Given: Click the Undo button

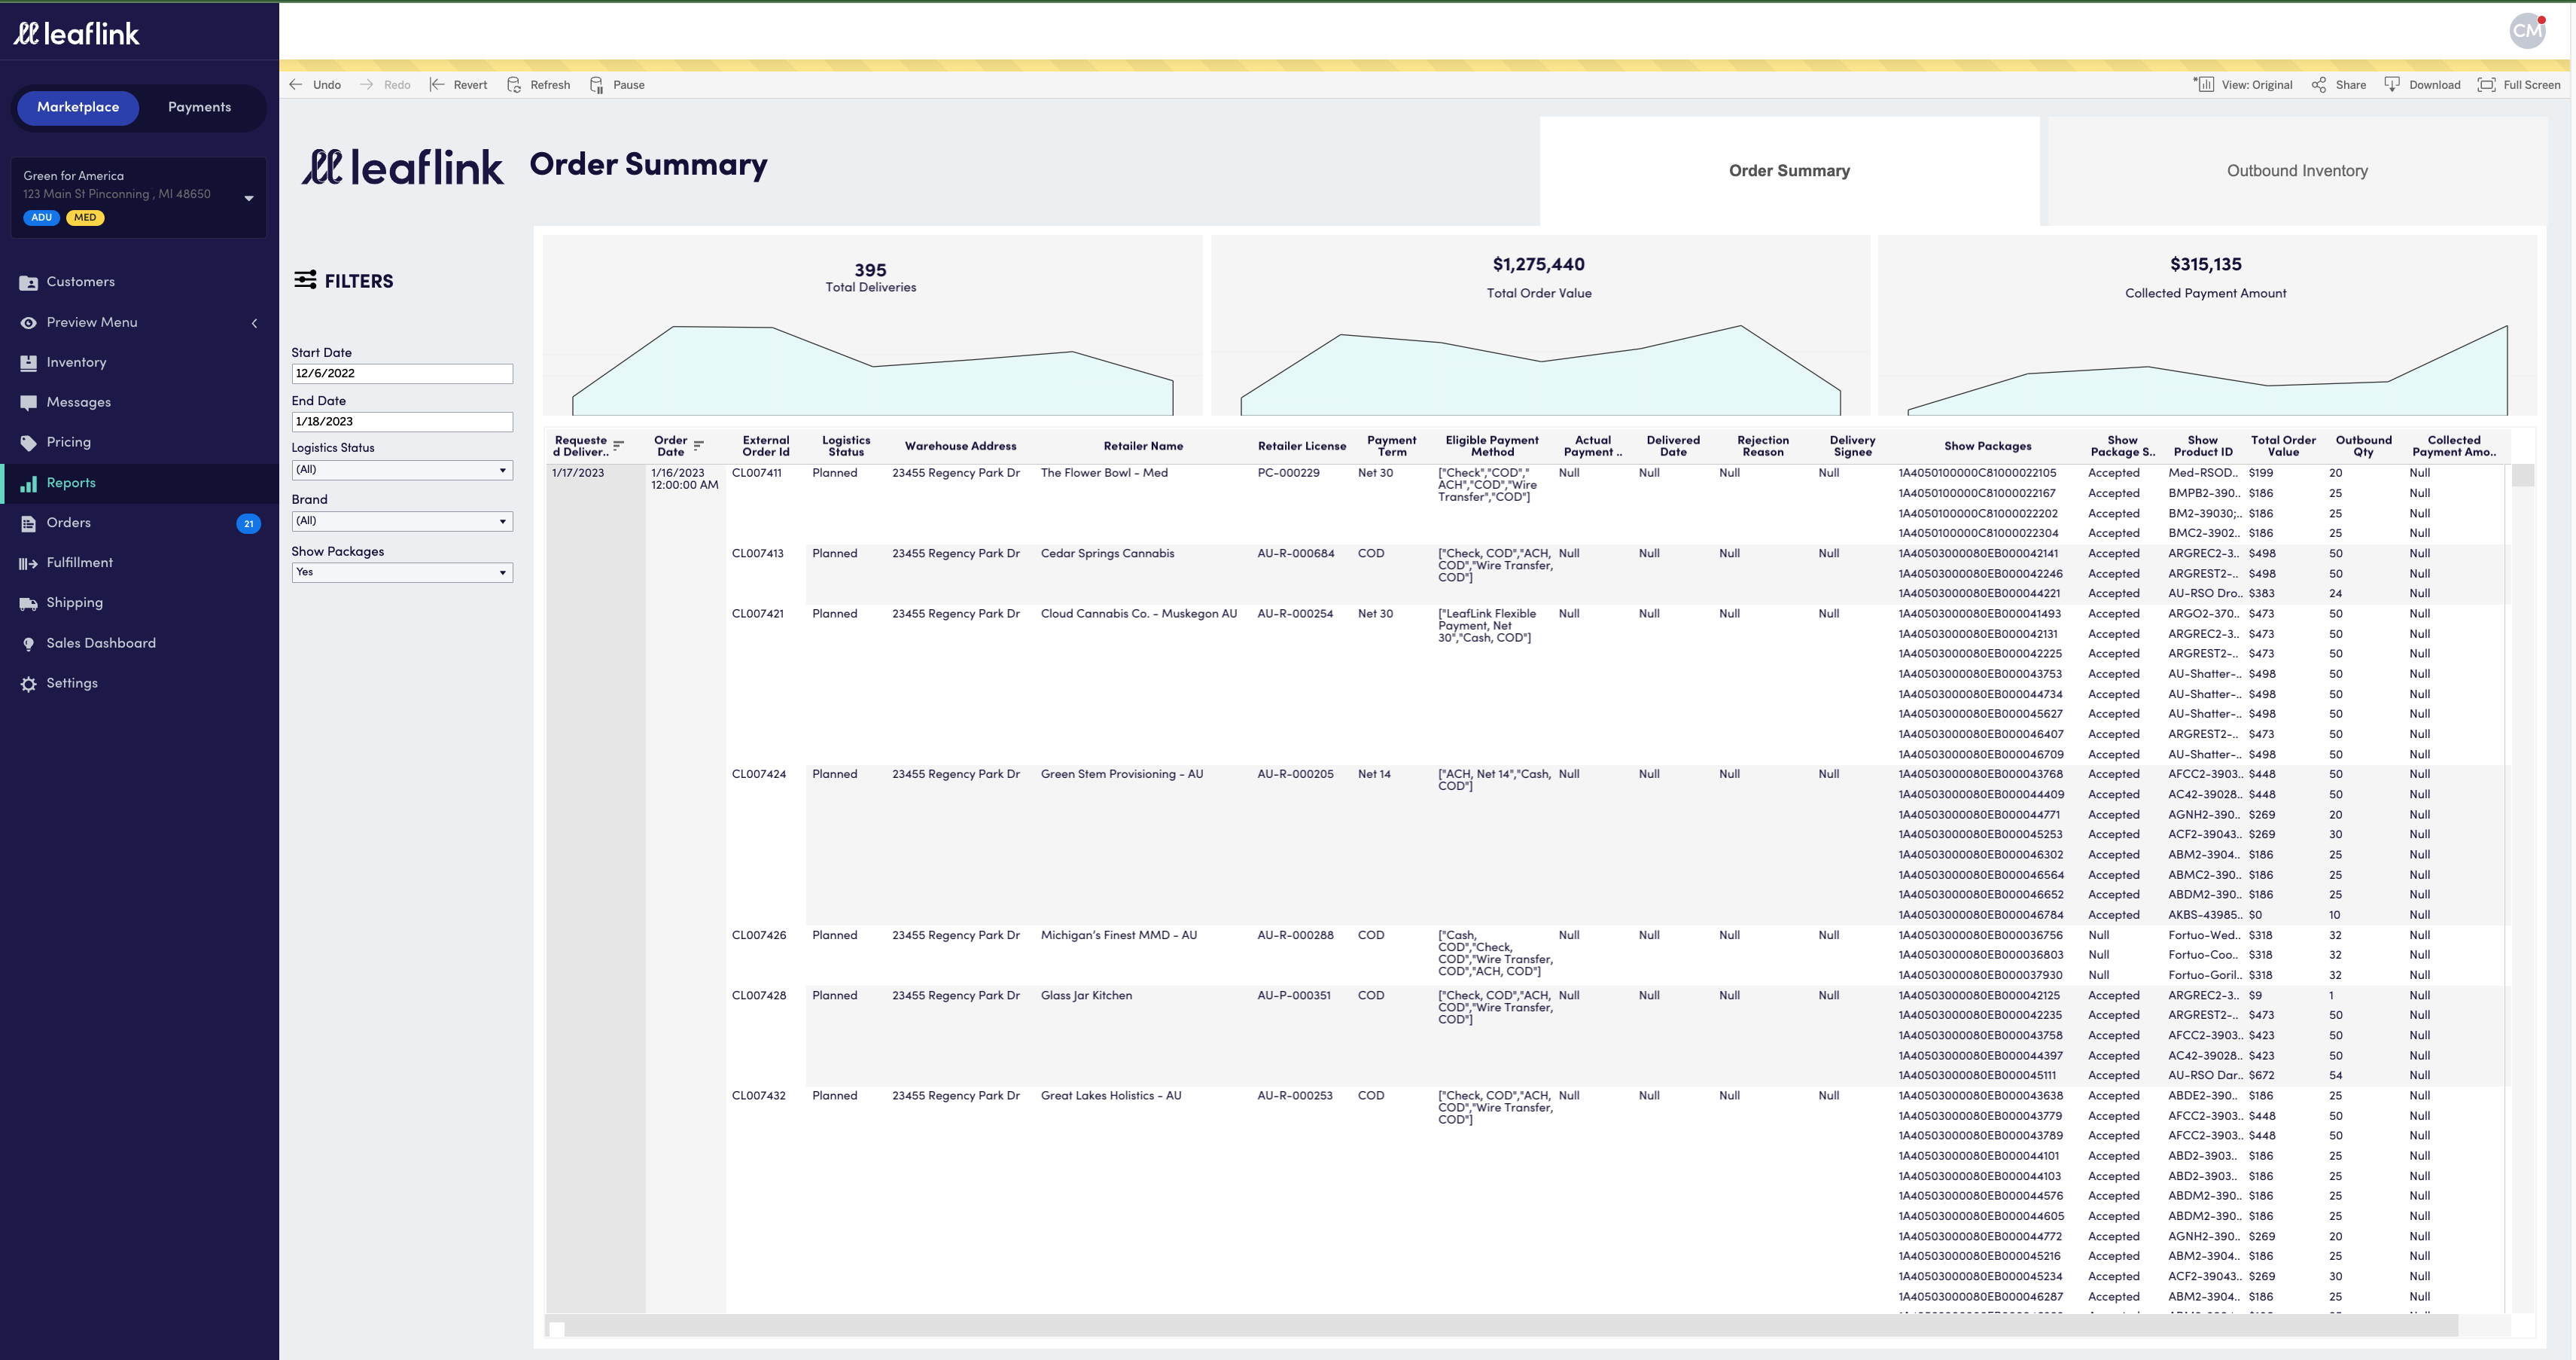Looking at the screenshot, I should 315,85.
